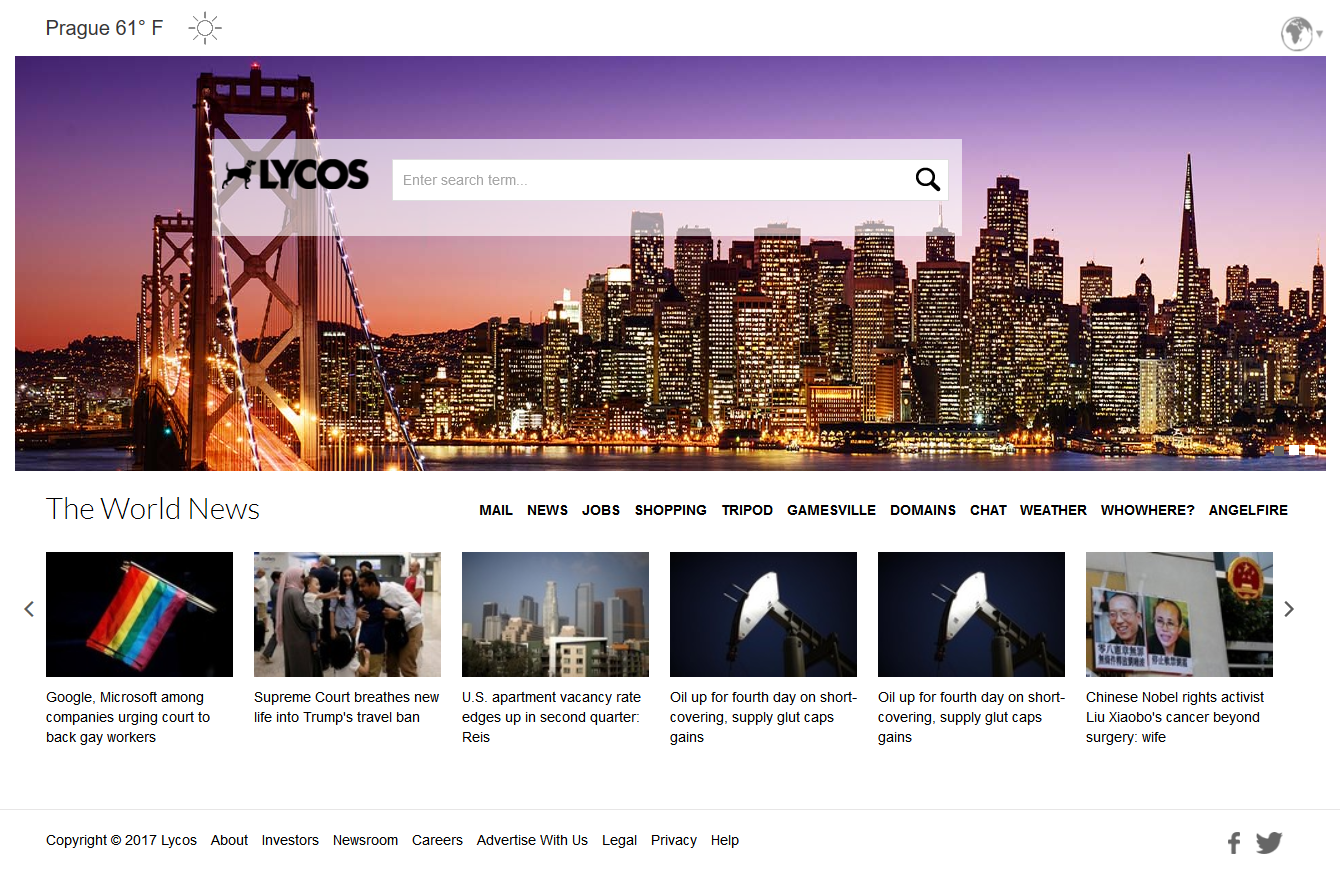Open the city skyline apartment thumbnail
This screenshot has height=890, width=1340.
click(x=555, y=614)
